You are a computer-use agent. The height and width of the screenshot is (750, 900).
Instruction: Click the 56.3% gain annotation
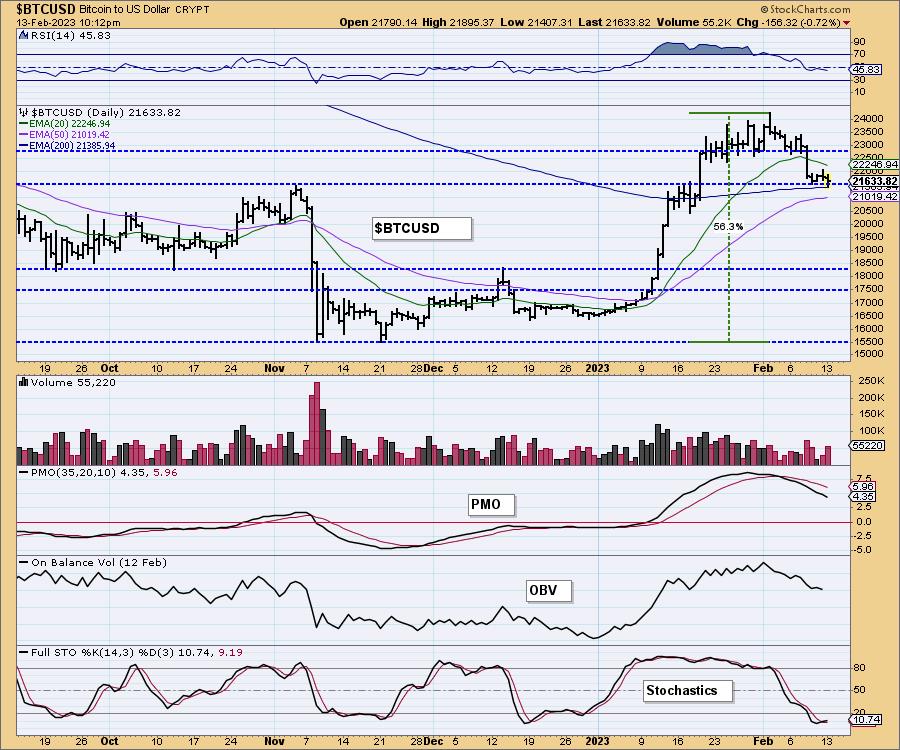point(728,227)
